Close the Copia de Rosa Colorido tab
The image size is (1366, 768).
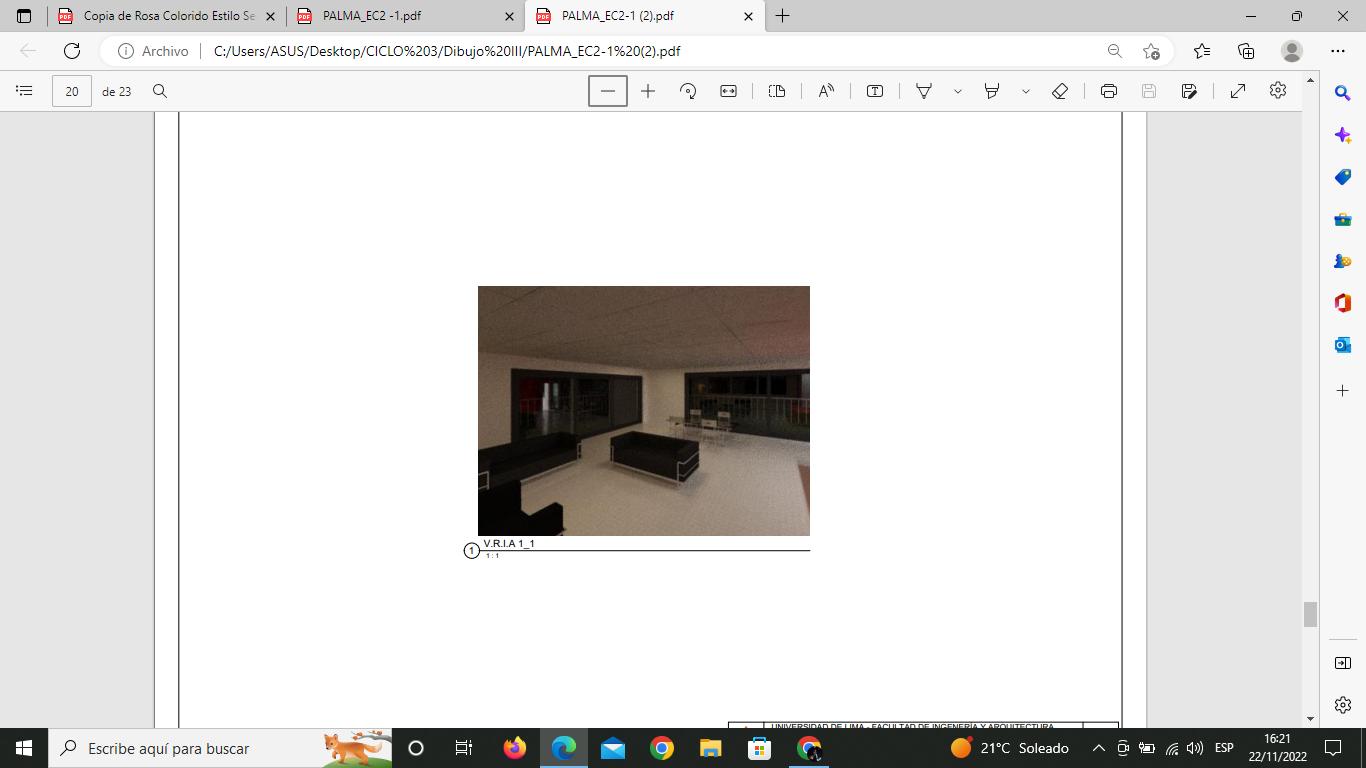(270, 16)
